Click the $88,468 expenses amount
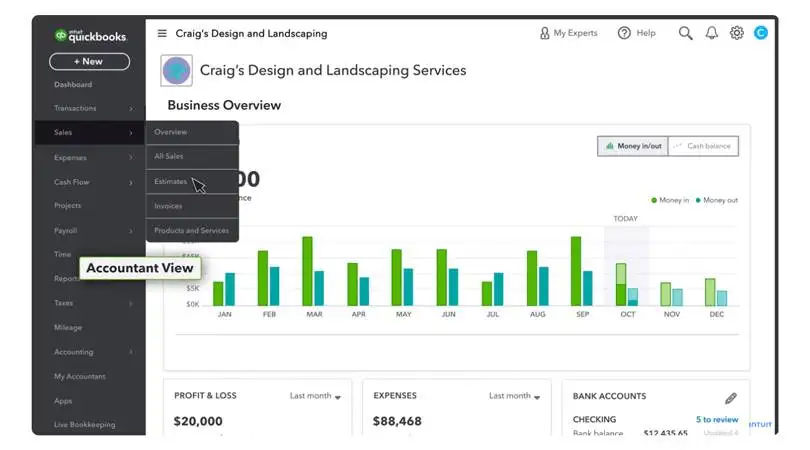This screenshot has height=450, width=810. [x=397, y=421]
